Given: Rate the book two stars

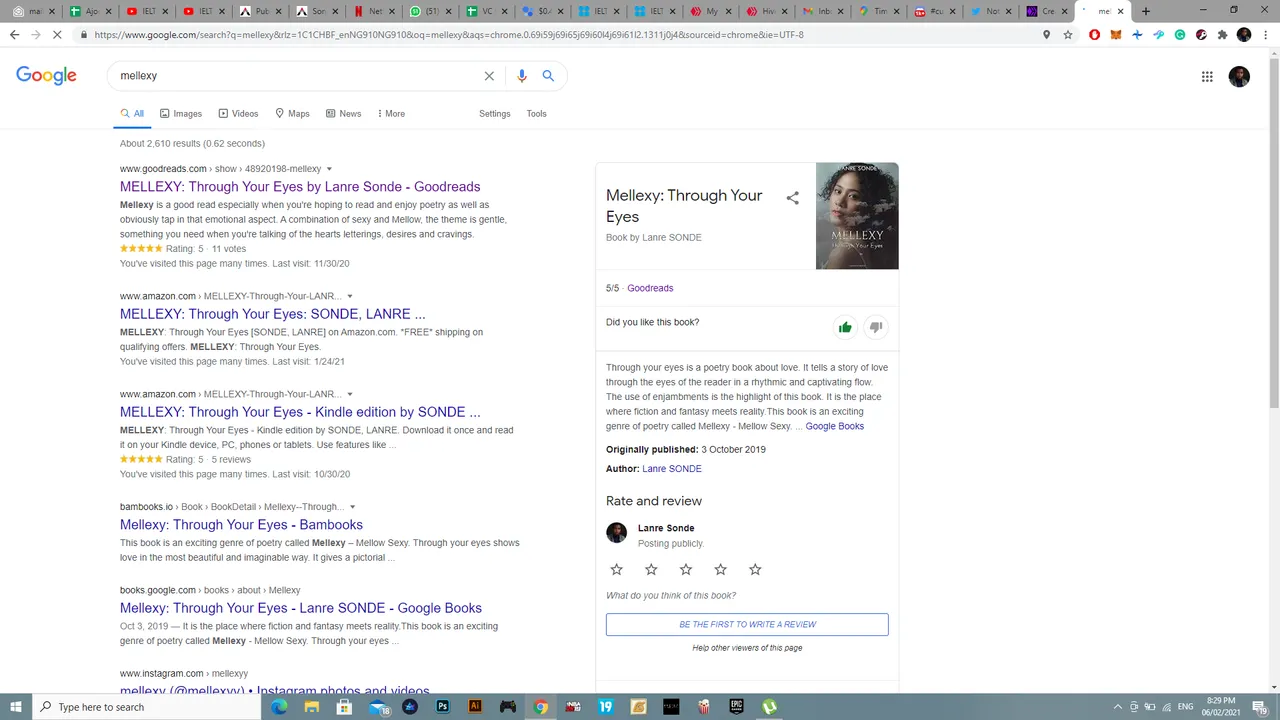Looking at the screenshot, I should coord(651,569).
